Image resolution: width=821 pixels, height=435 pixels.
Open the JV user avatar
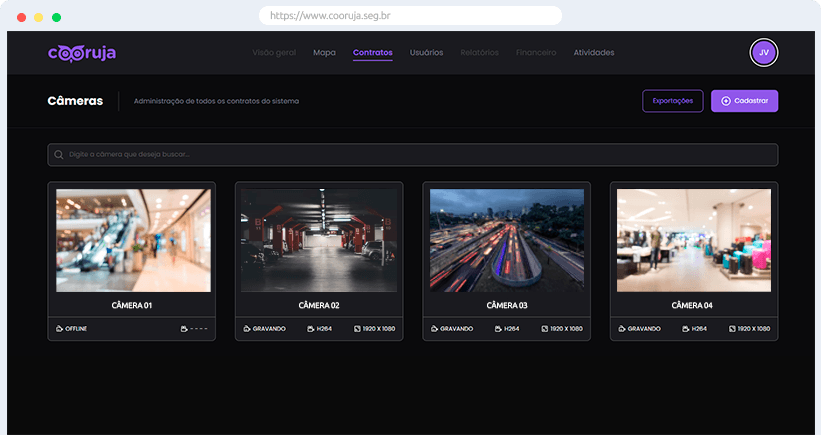[764, 53]
